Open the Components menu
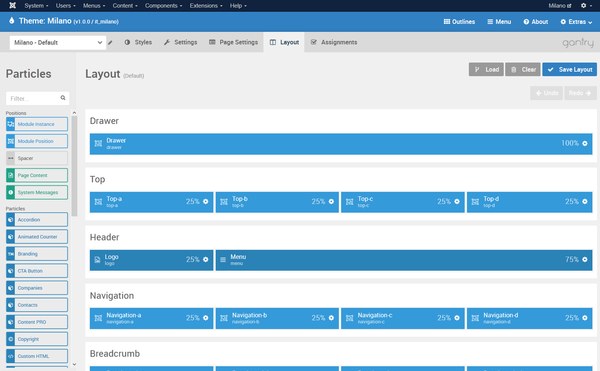600x371 pixels. coord(163,6)
